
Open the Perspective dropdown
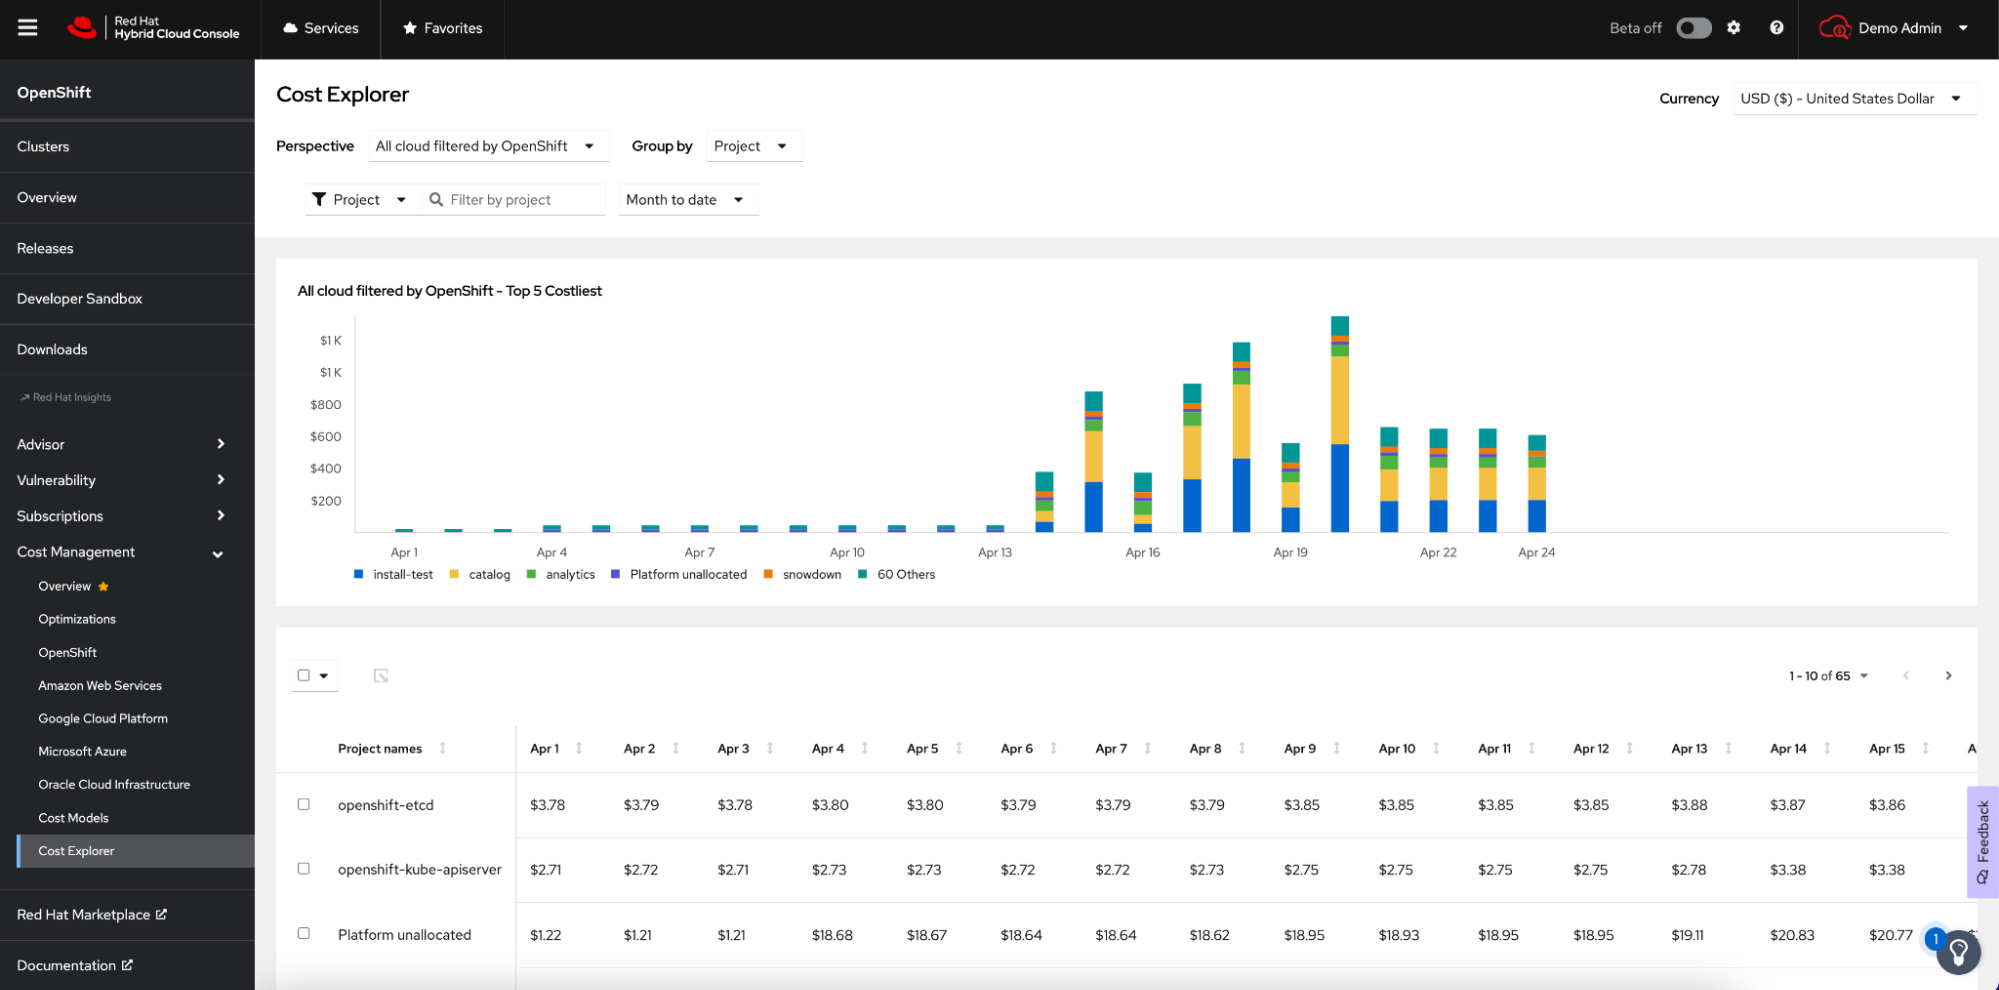(488, 146)
